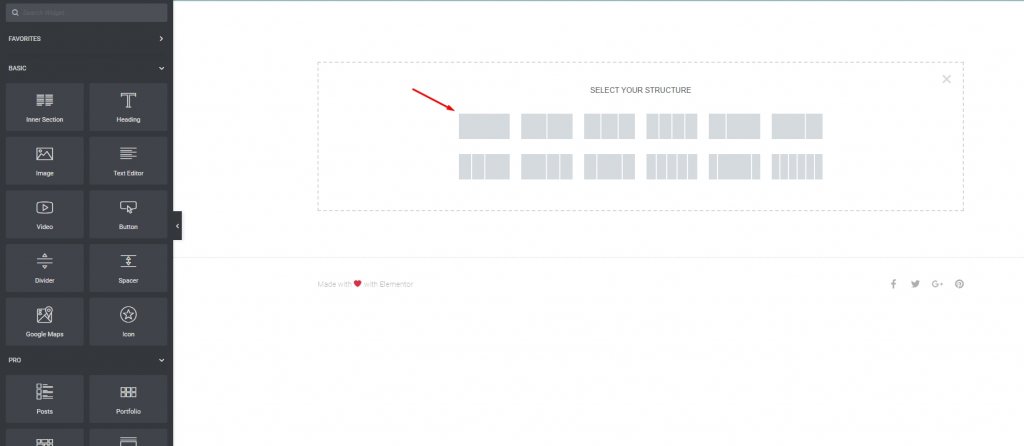Close the structure selection box
The height and width of the screenshot is (446, 1024).
tap(946, 79)
